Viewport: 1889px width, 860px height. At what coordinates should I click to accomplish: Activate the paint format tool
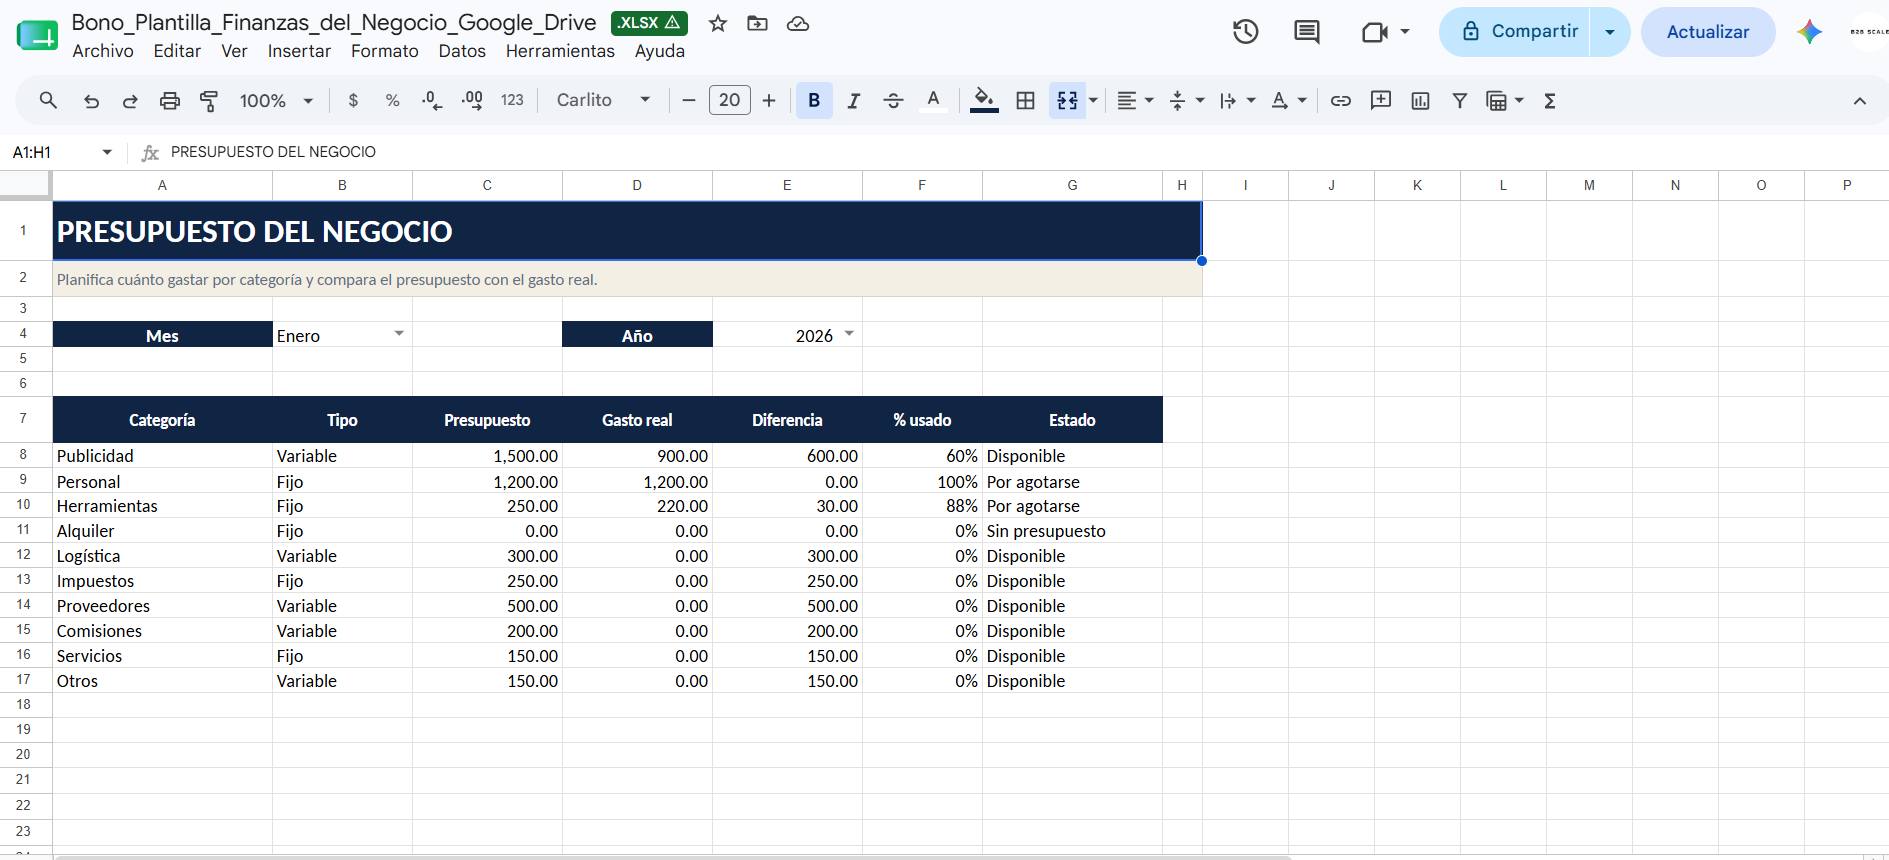pyautogui.click(x=209, y=100)
